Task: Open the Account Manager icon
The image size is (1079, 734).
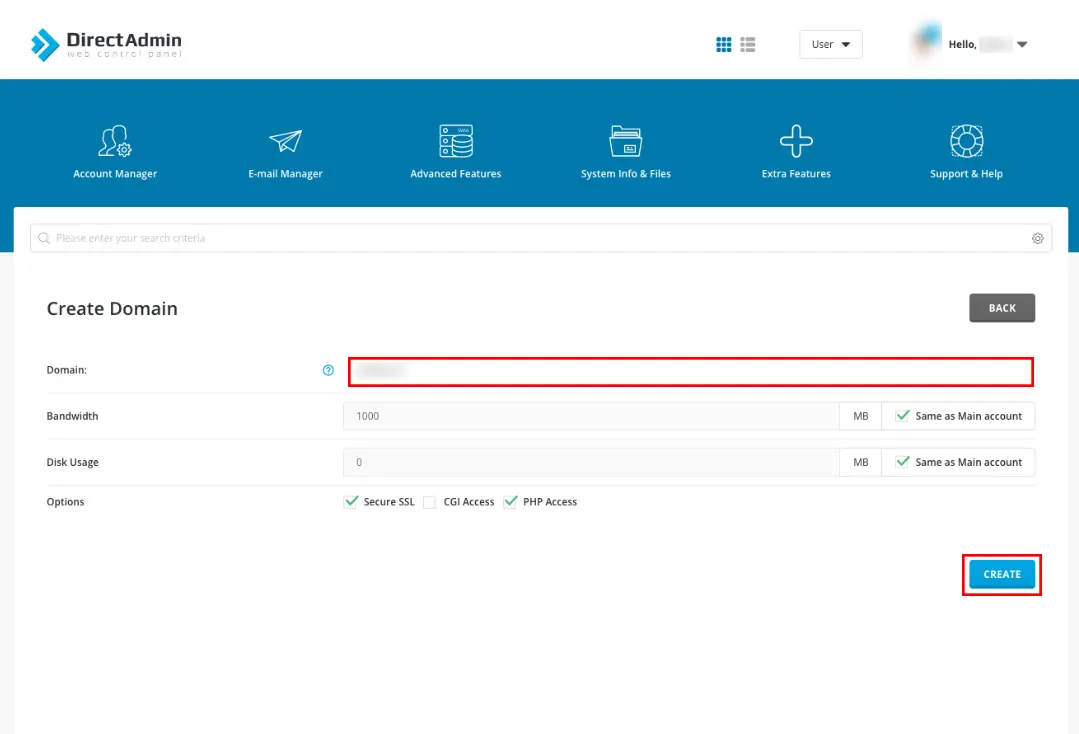Action: point(115,142)
